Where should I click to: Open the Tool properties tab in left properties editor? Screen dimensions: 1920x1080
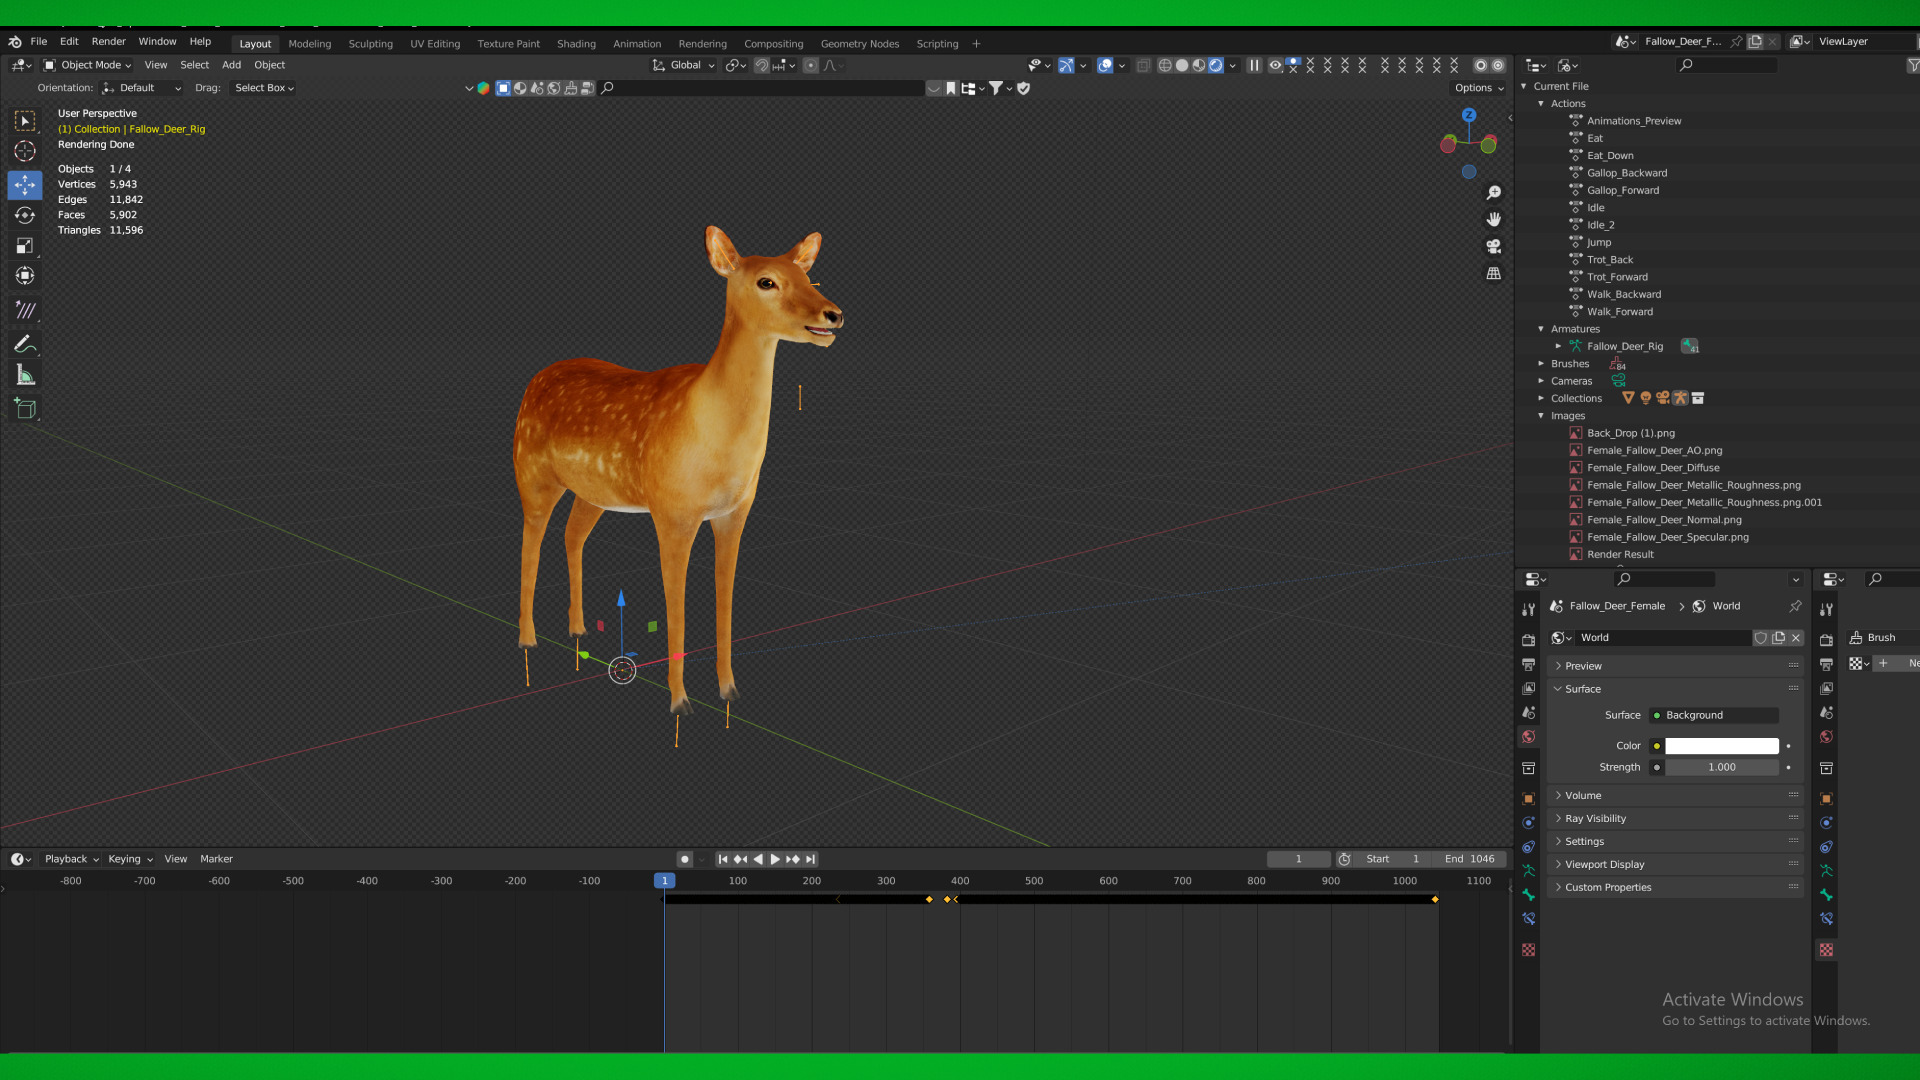point(1528,609)
